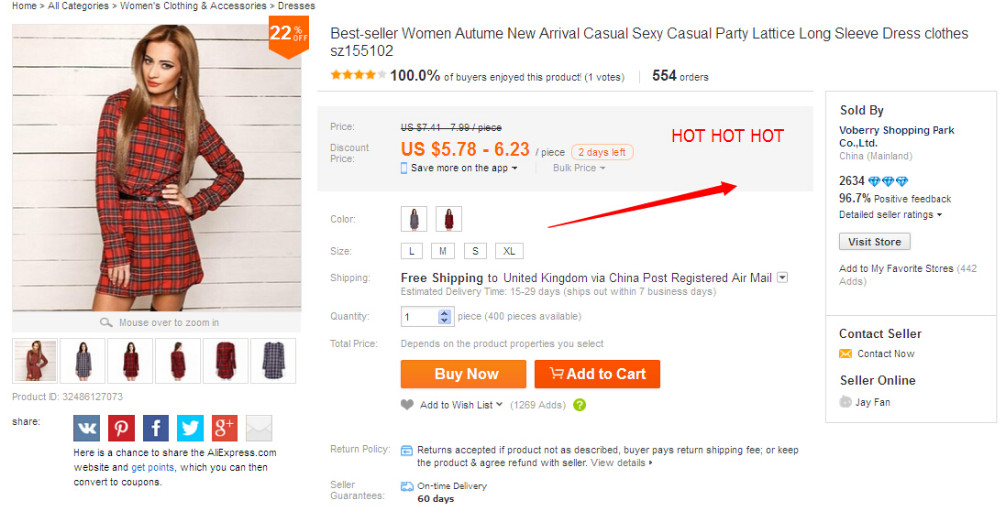Expand the shipping method dropdown
The width and height of the screenshot is (1000, 511).
coord(783,278)
